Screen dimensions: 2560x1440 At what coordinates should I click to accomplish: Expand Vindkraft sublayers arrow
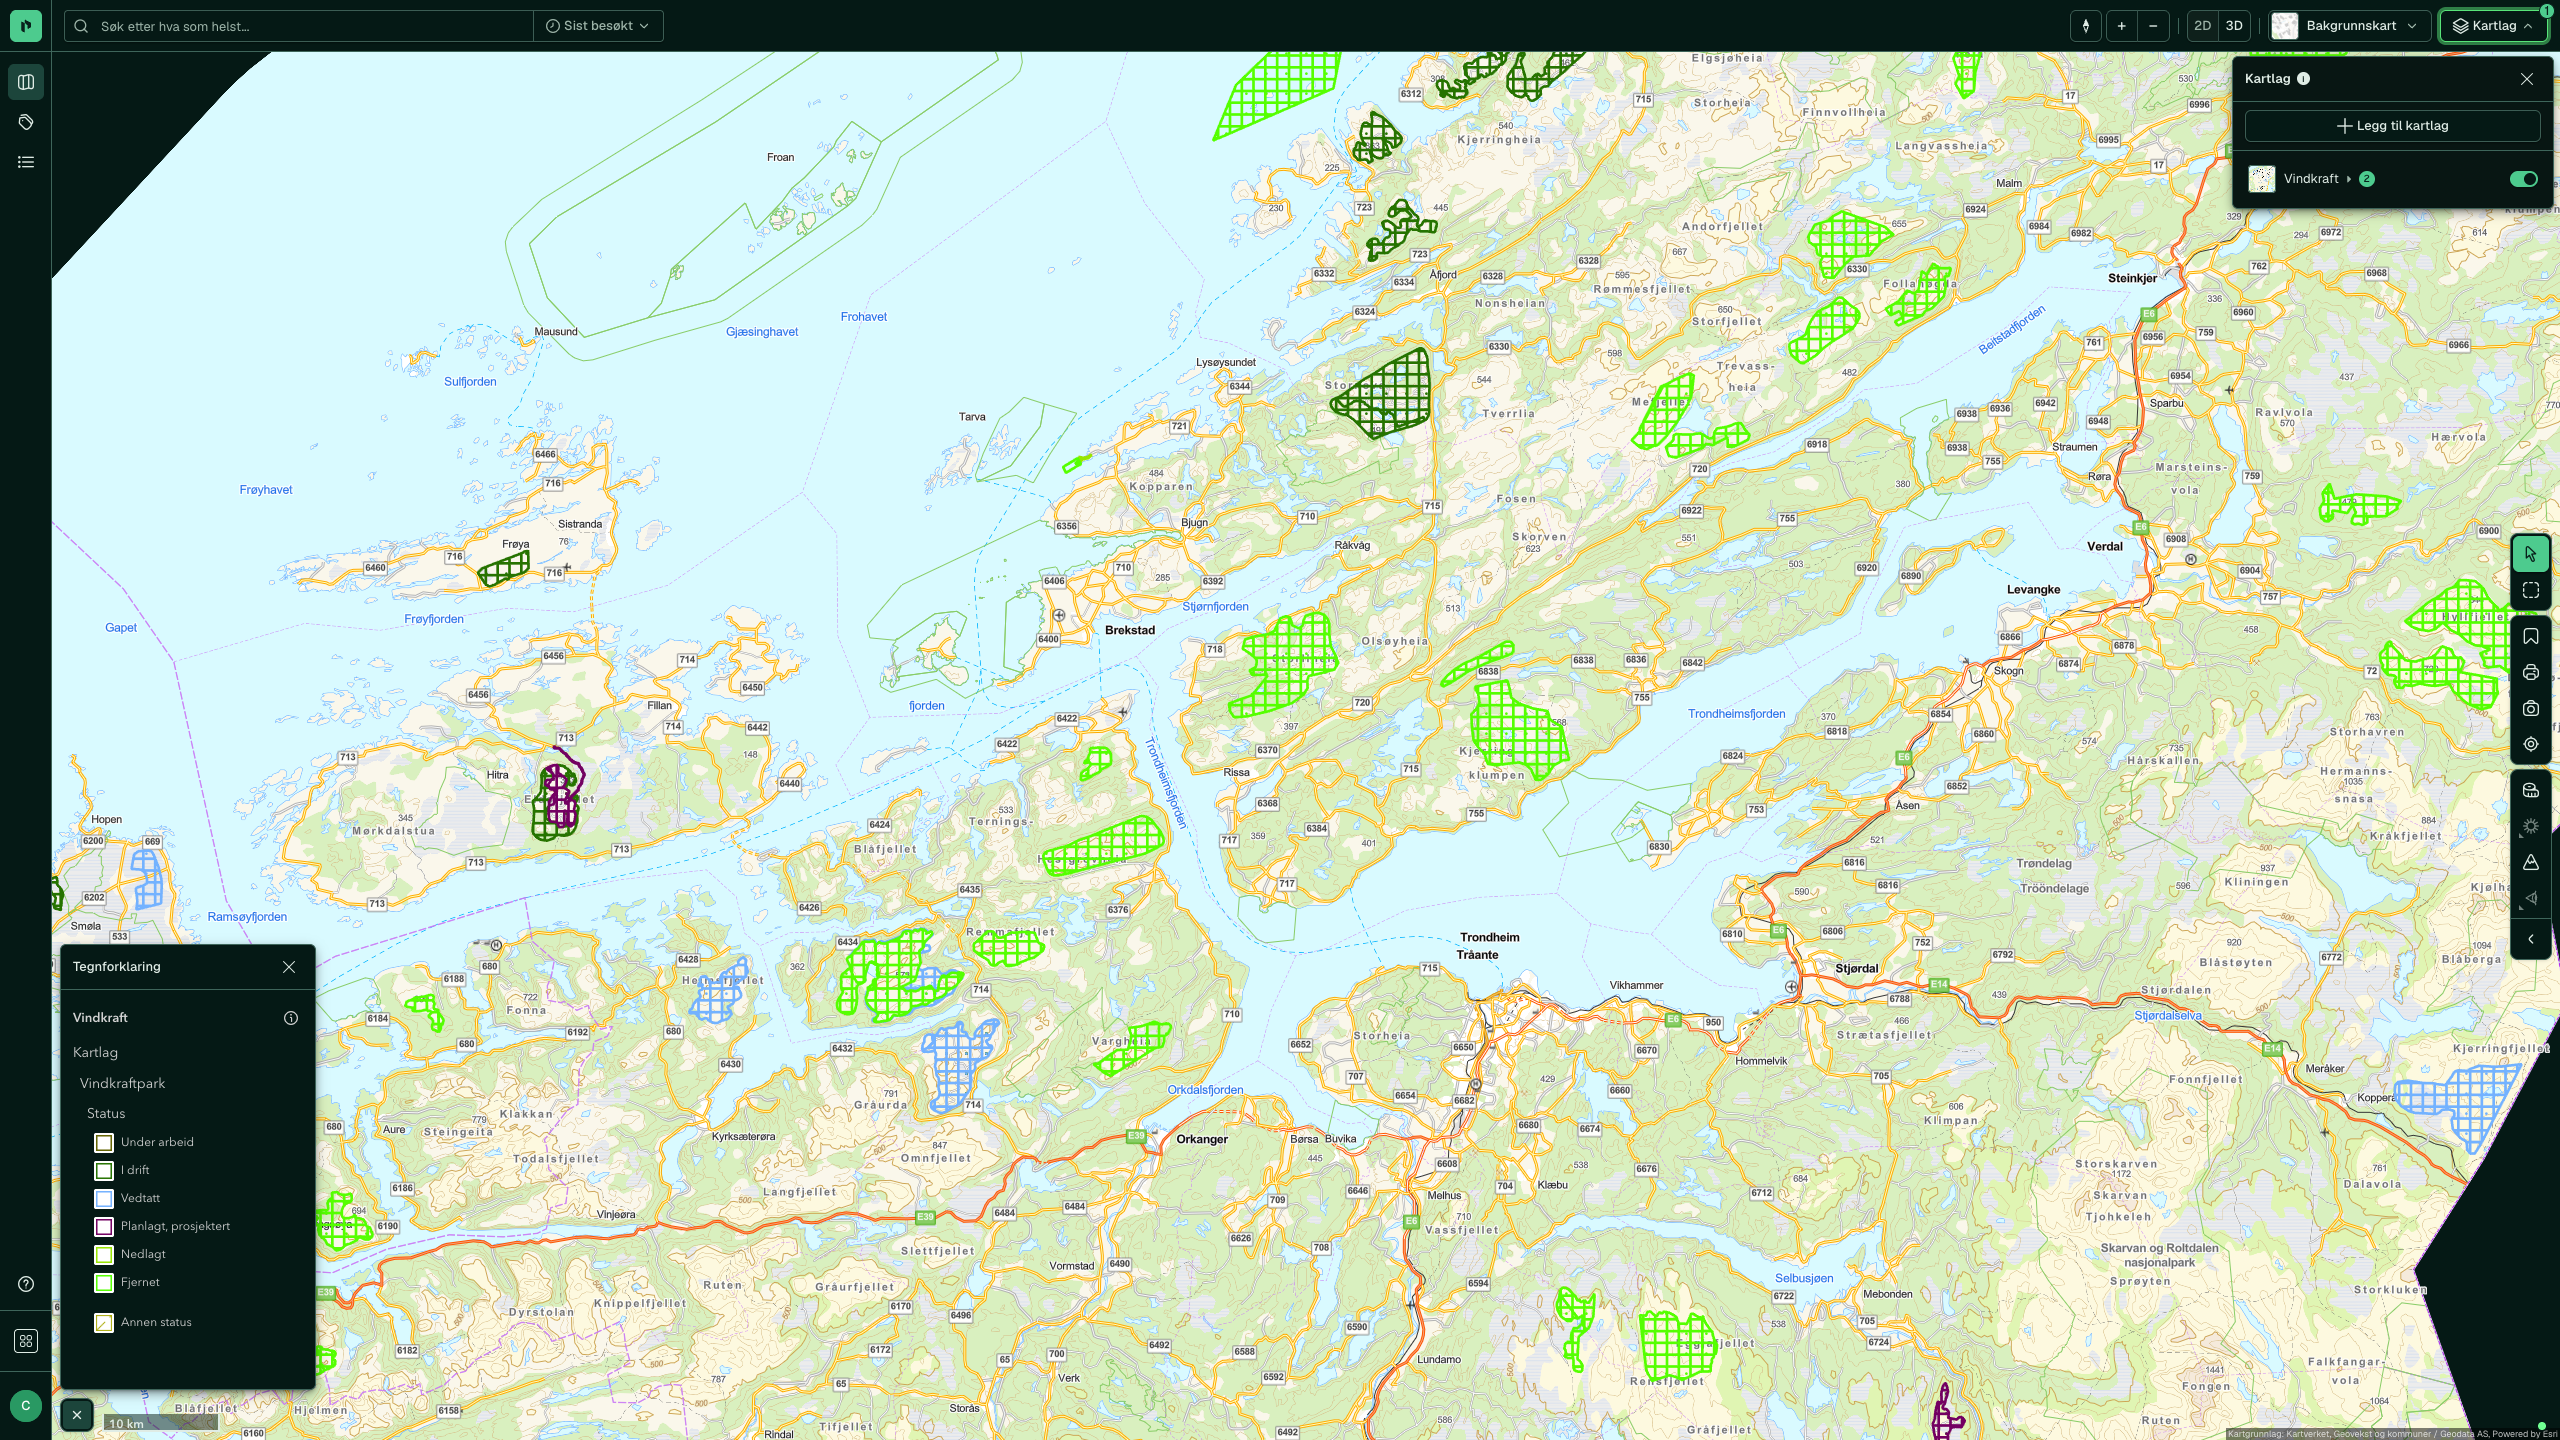click(x=2349, y=179)
